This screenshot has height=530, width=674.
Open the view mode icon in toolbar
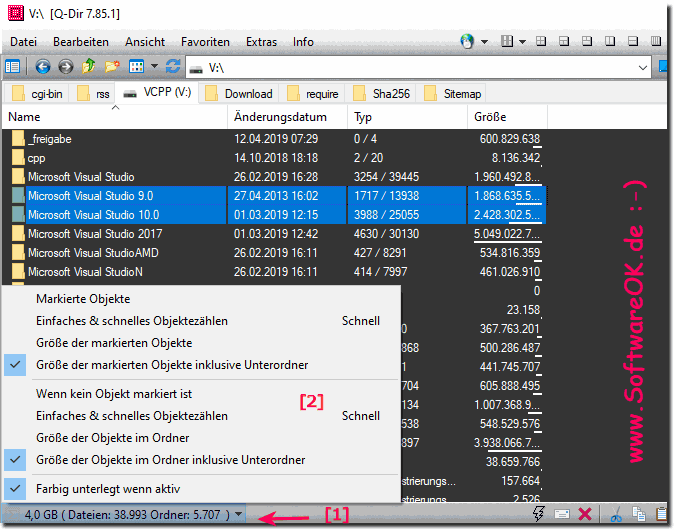click(x=136, y=67)
